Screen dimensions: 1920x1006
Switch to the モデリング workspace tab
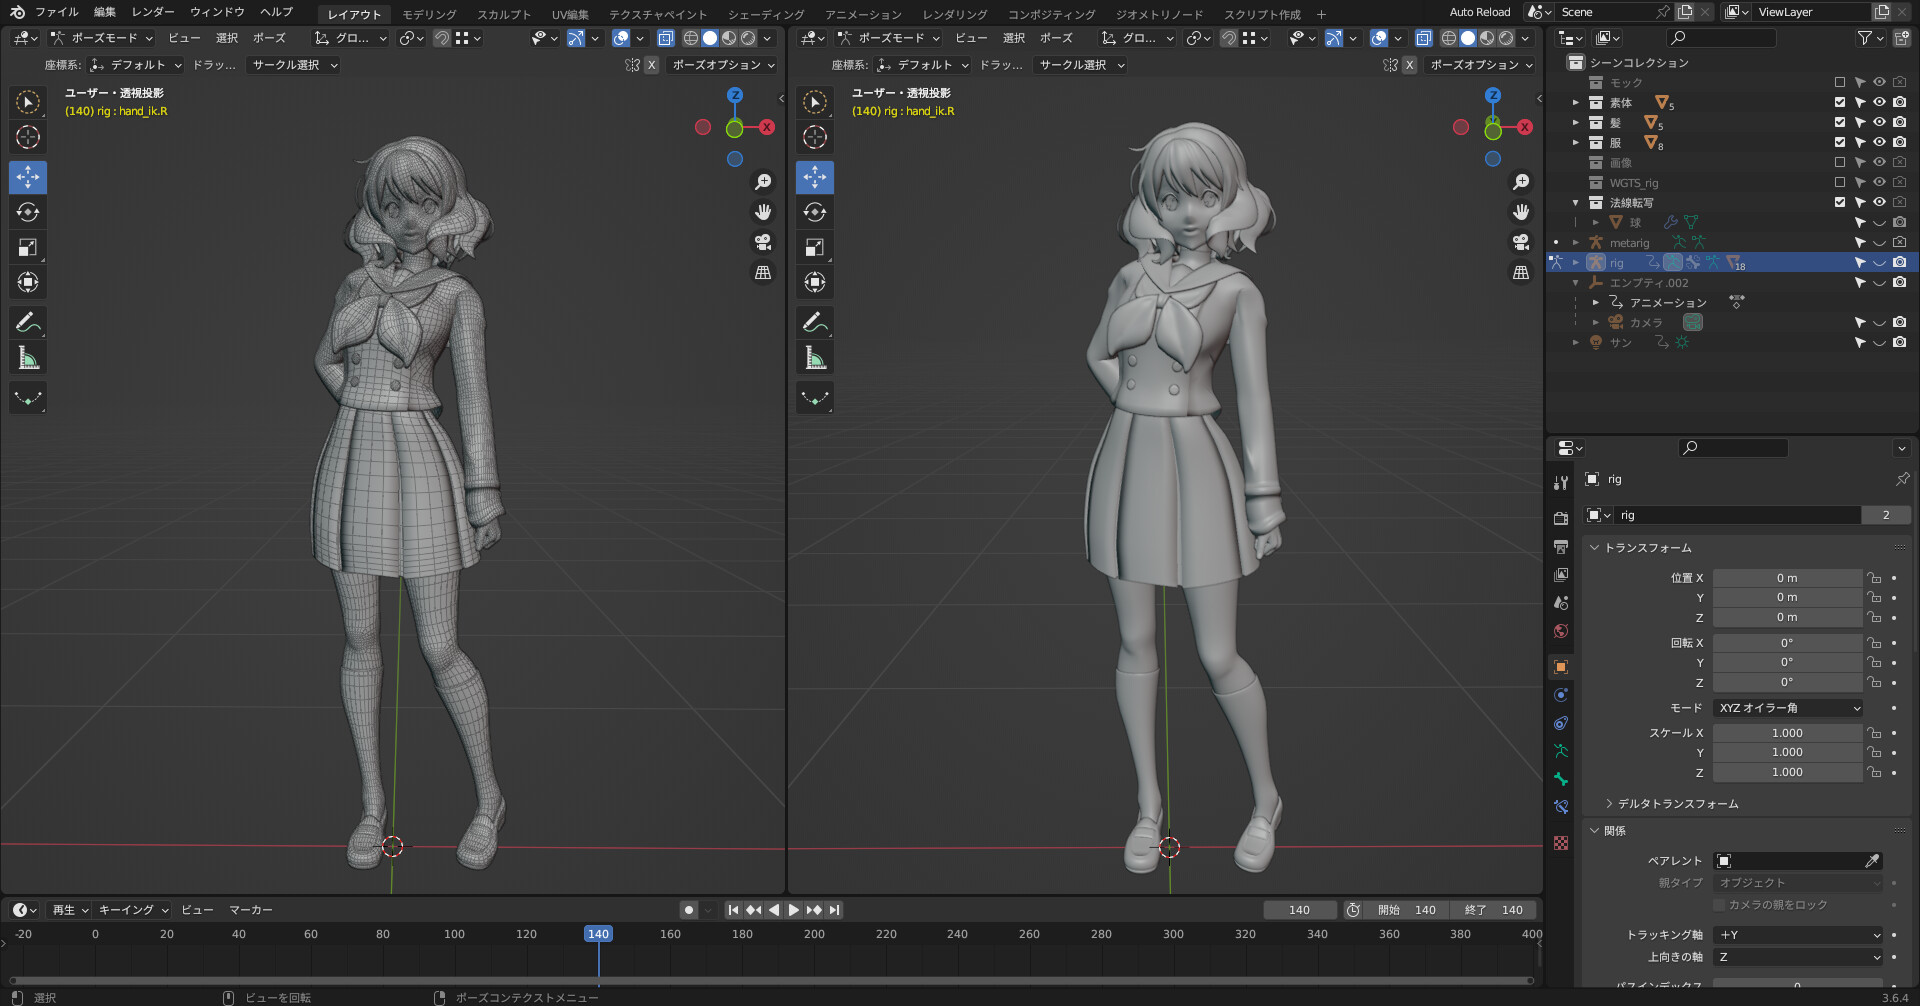429,14
